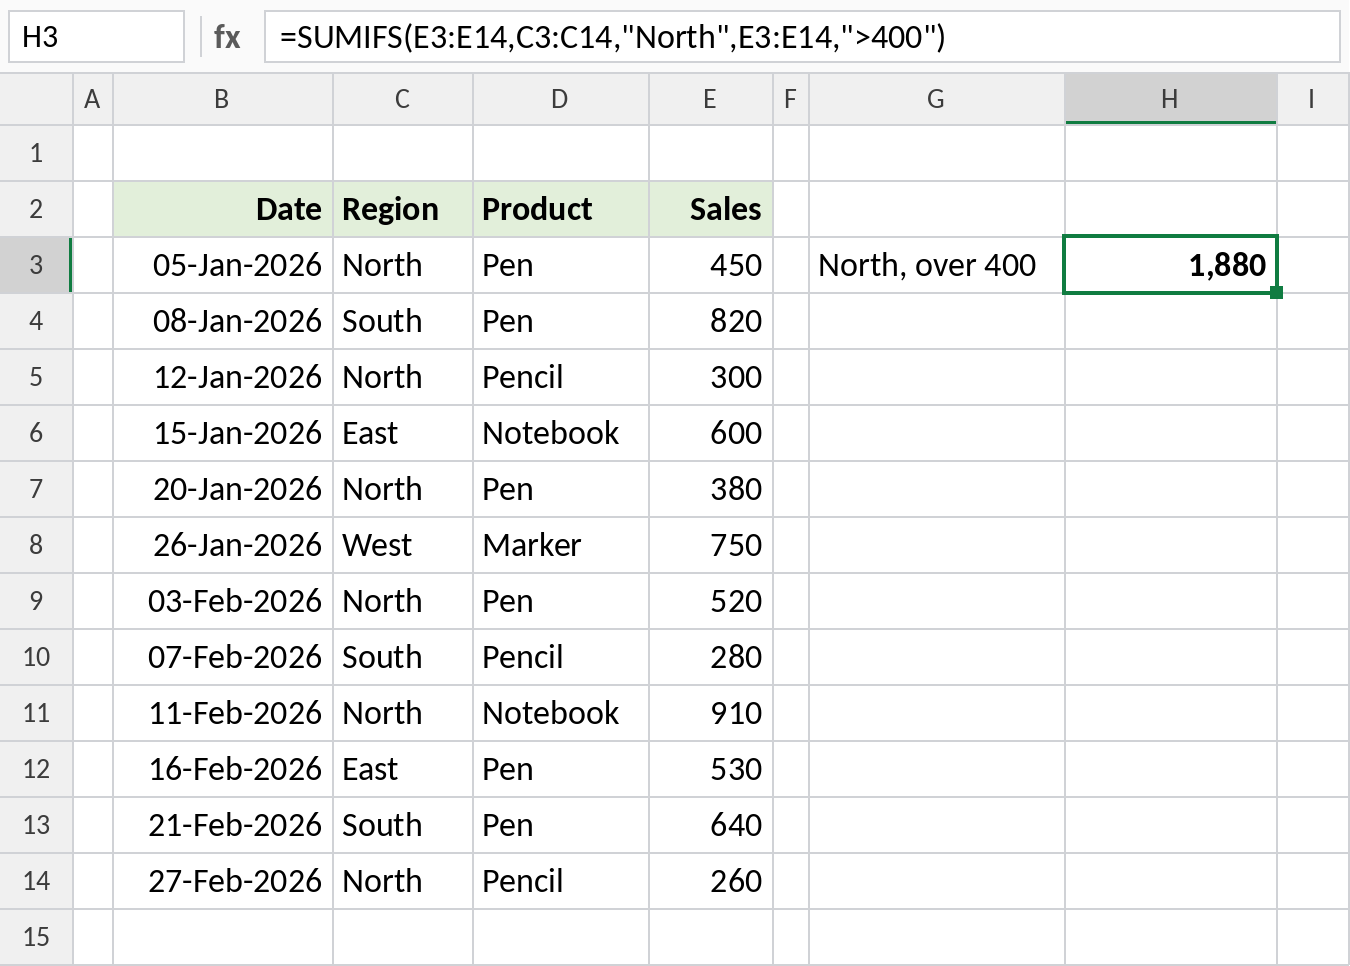The width and height of the screenshot is (1350, 966).
Task: Select sales value 380
Action: [x=711, y=489]
